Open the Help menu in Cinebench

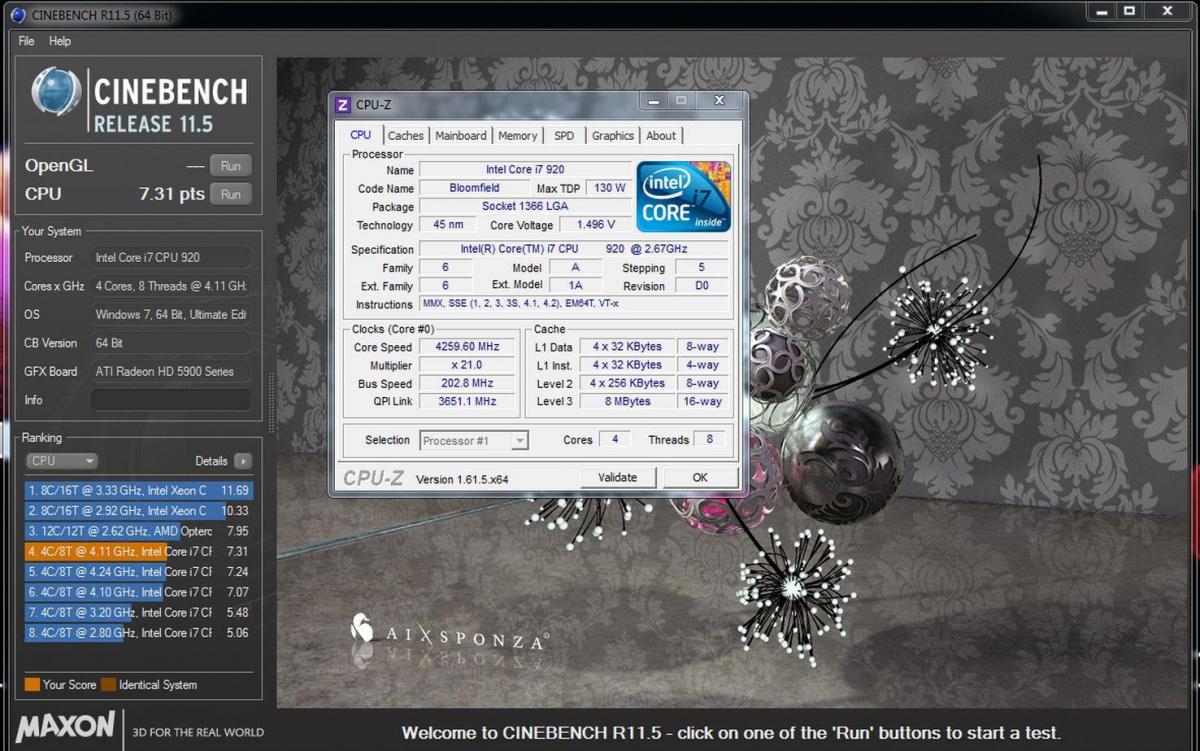60,41
